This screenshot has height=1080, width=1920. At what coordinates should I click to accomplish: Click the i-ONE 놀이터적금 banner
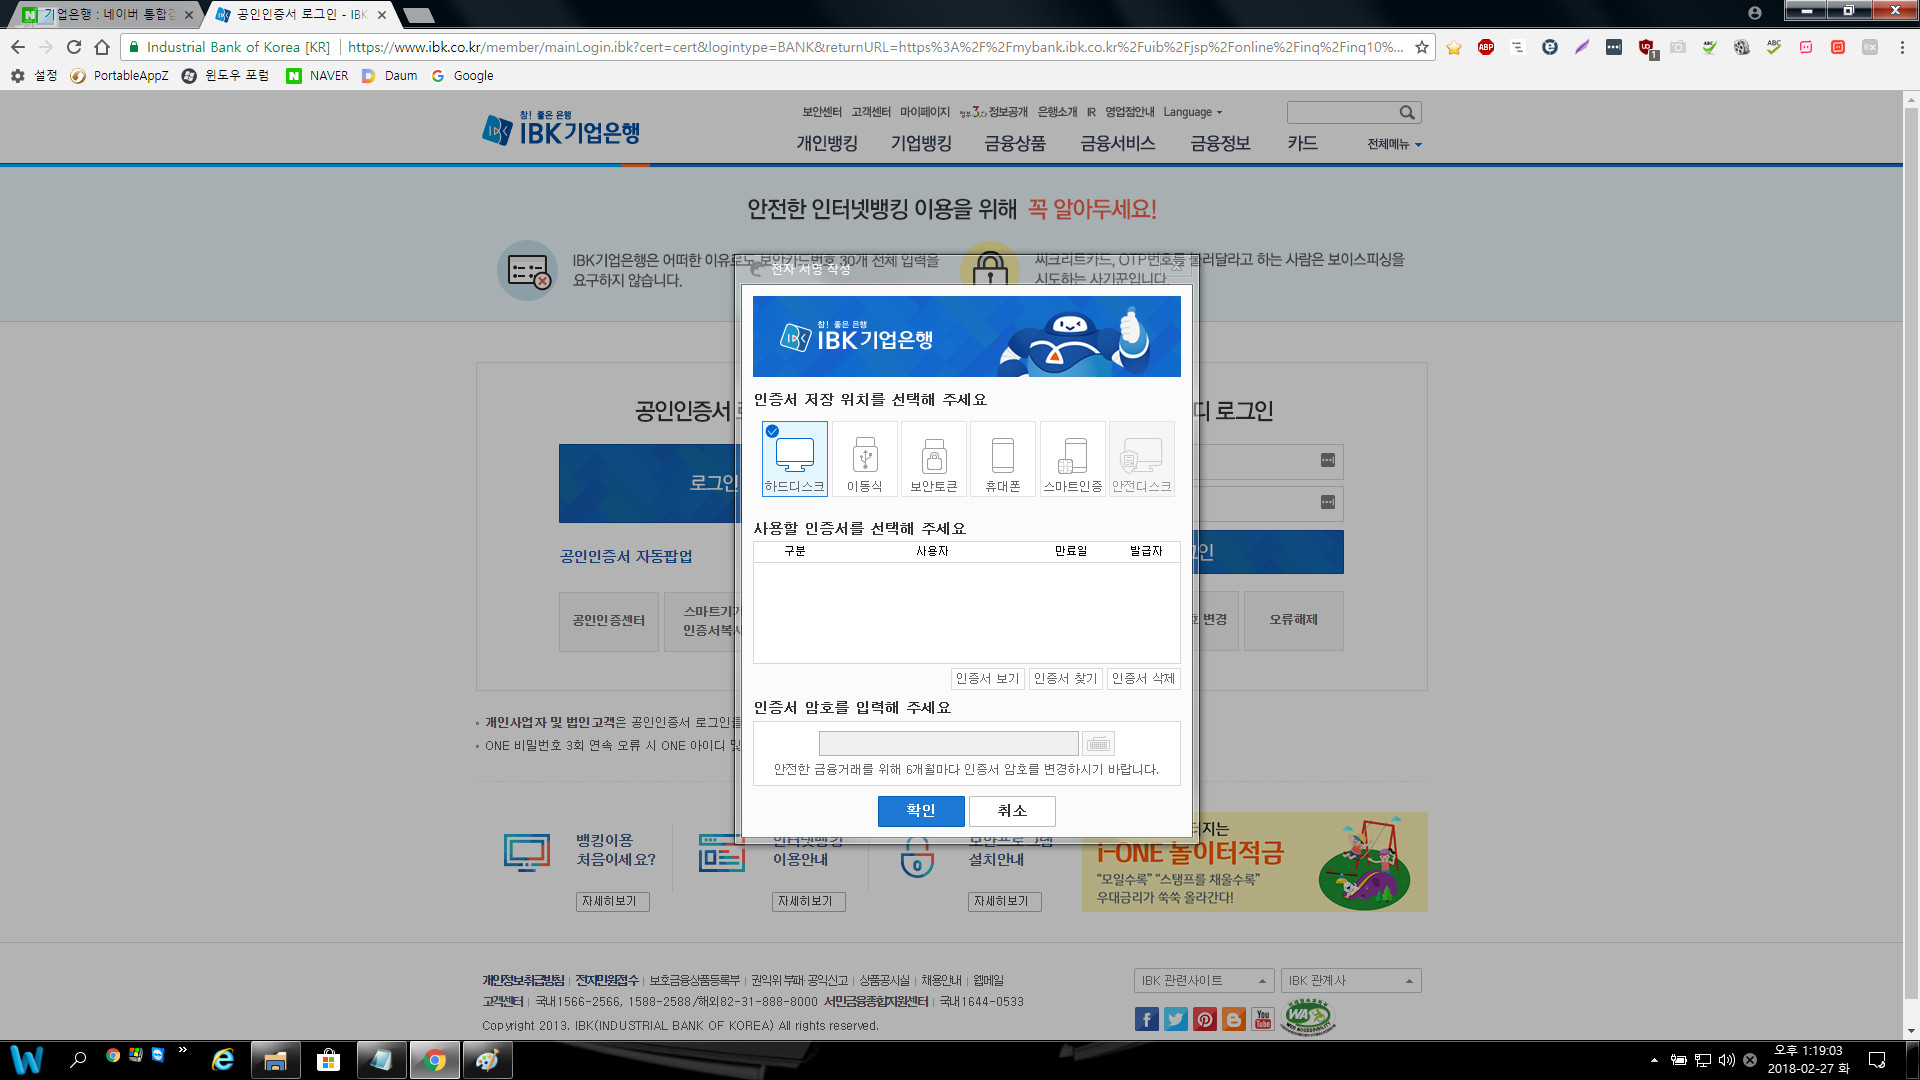[x=1254, y=862]
